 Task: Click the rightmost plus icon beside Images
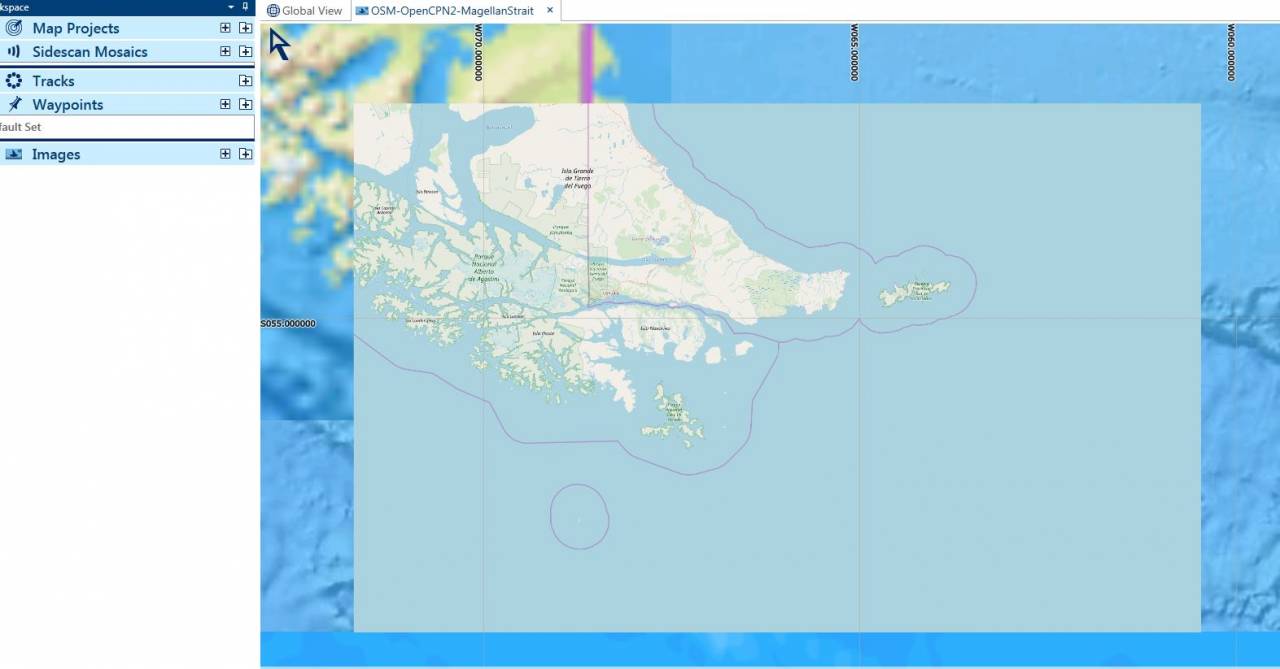coord(245,154)
